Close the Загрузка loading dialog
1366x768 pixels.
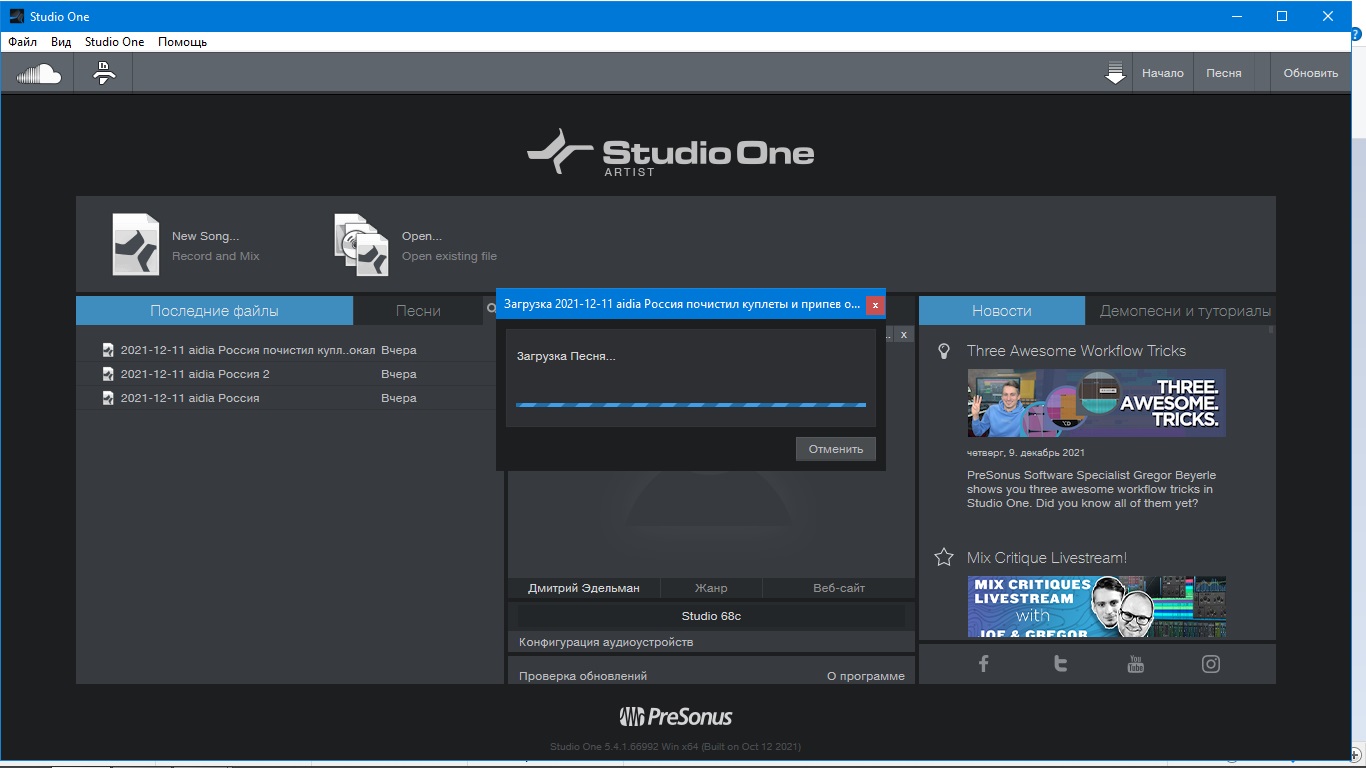click(x=875, y=305)
